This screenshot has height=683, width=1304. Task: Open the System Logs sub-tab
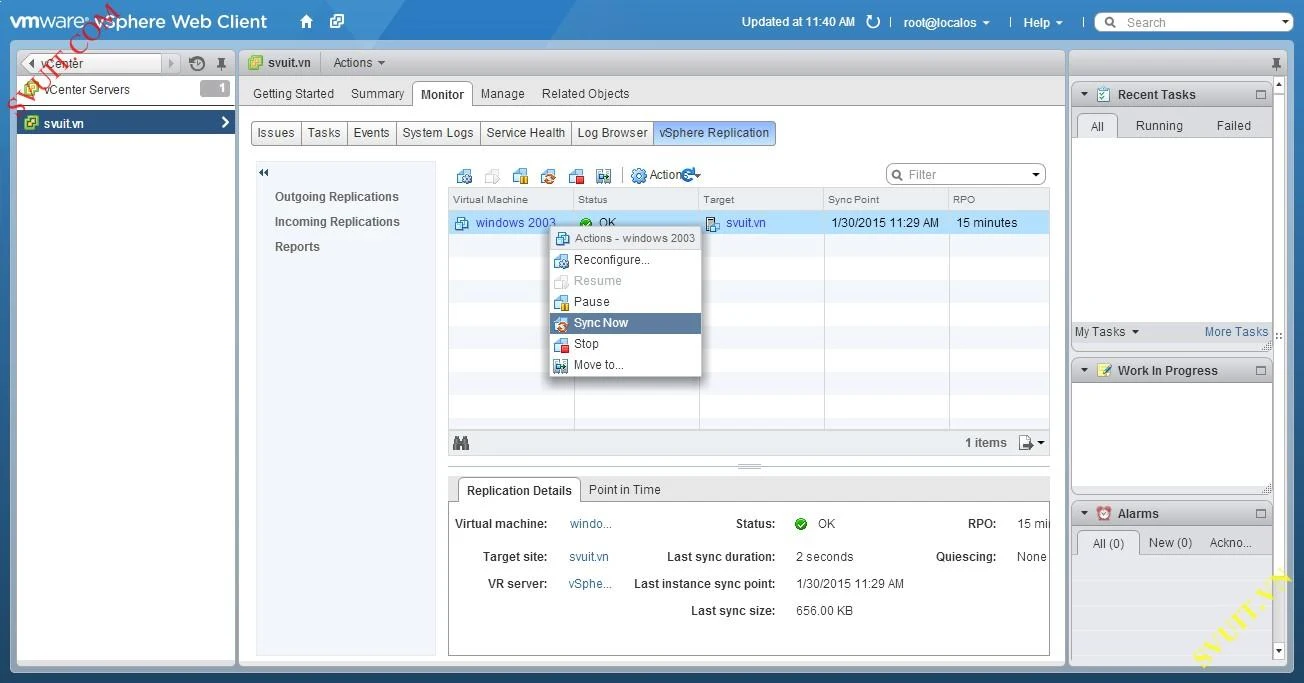(438, 133)
